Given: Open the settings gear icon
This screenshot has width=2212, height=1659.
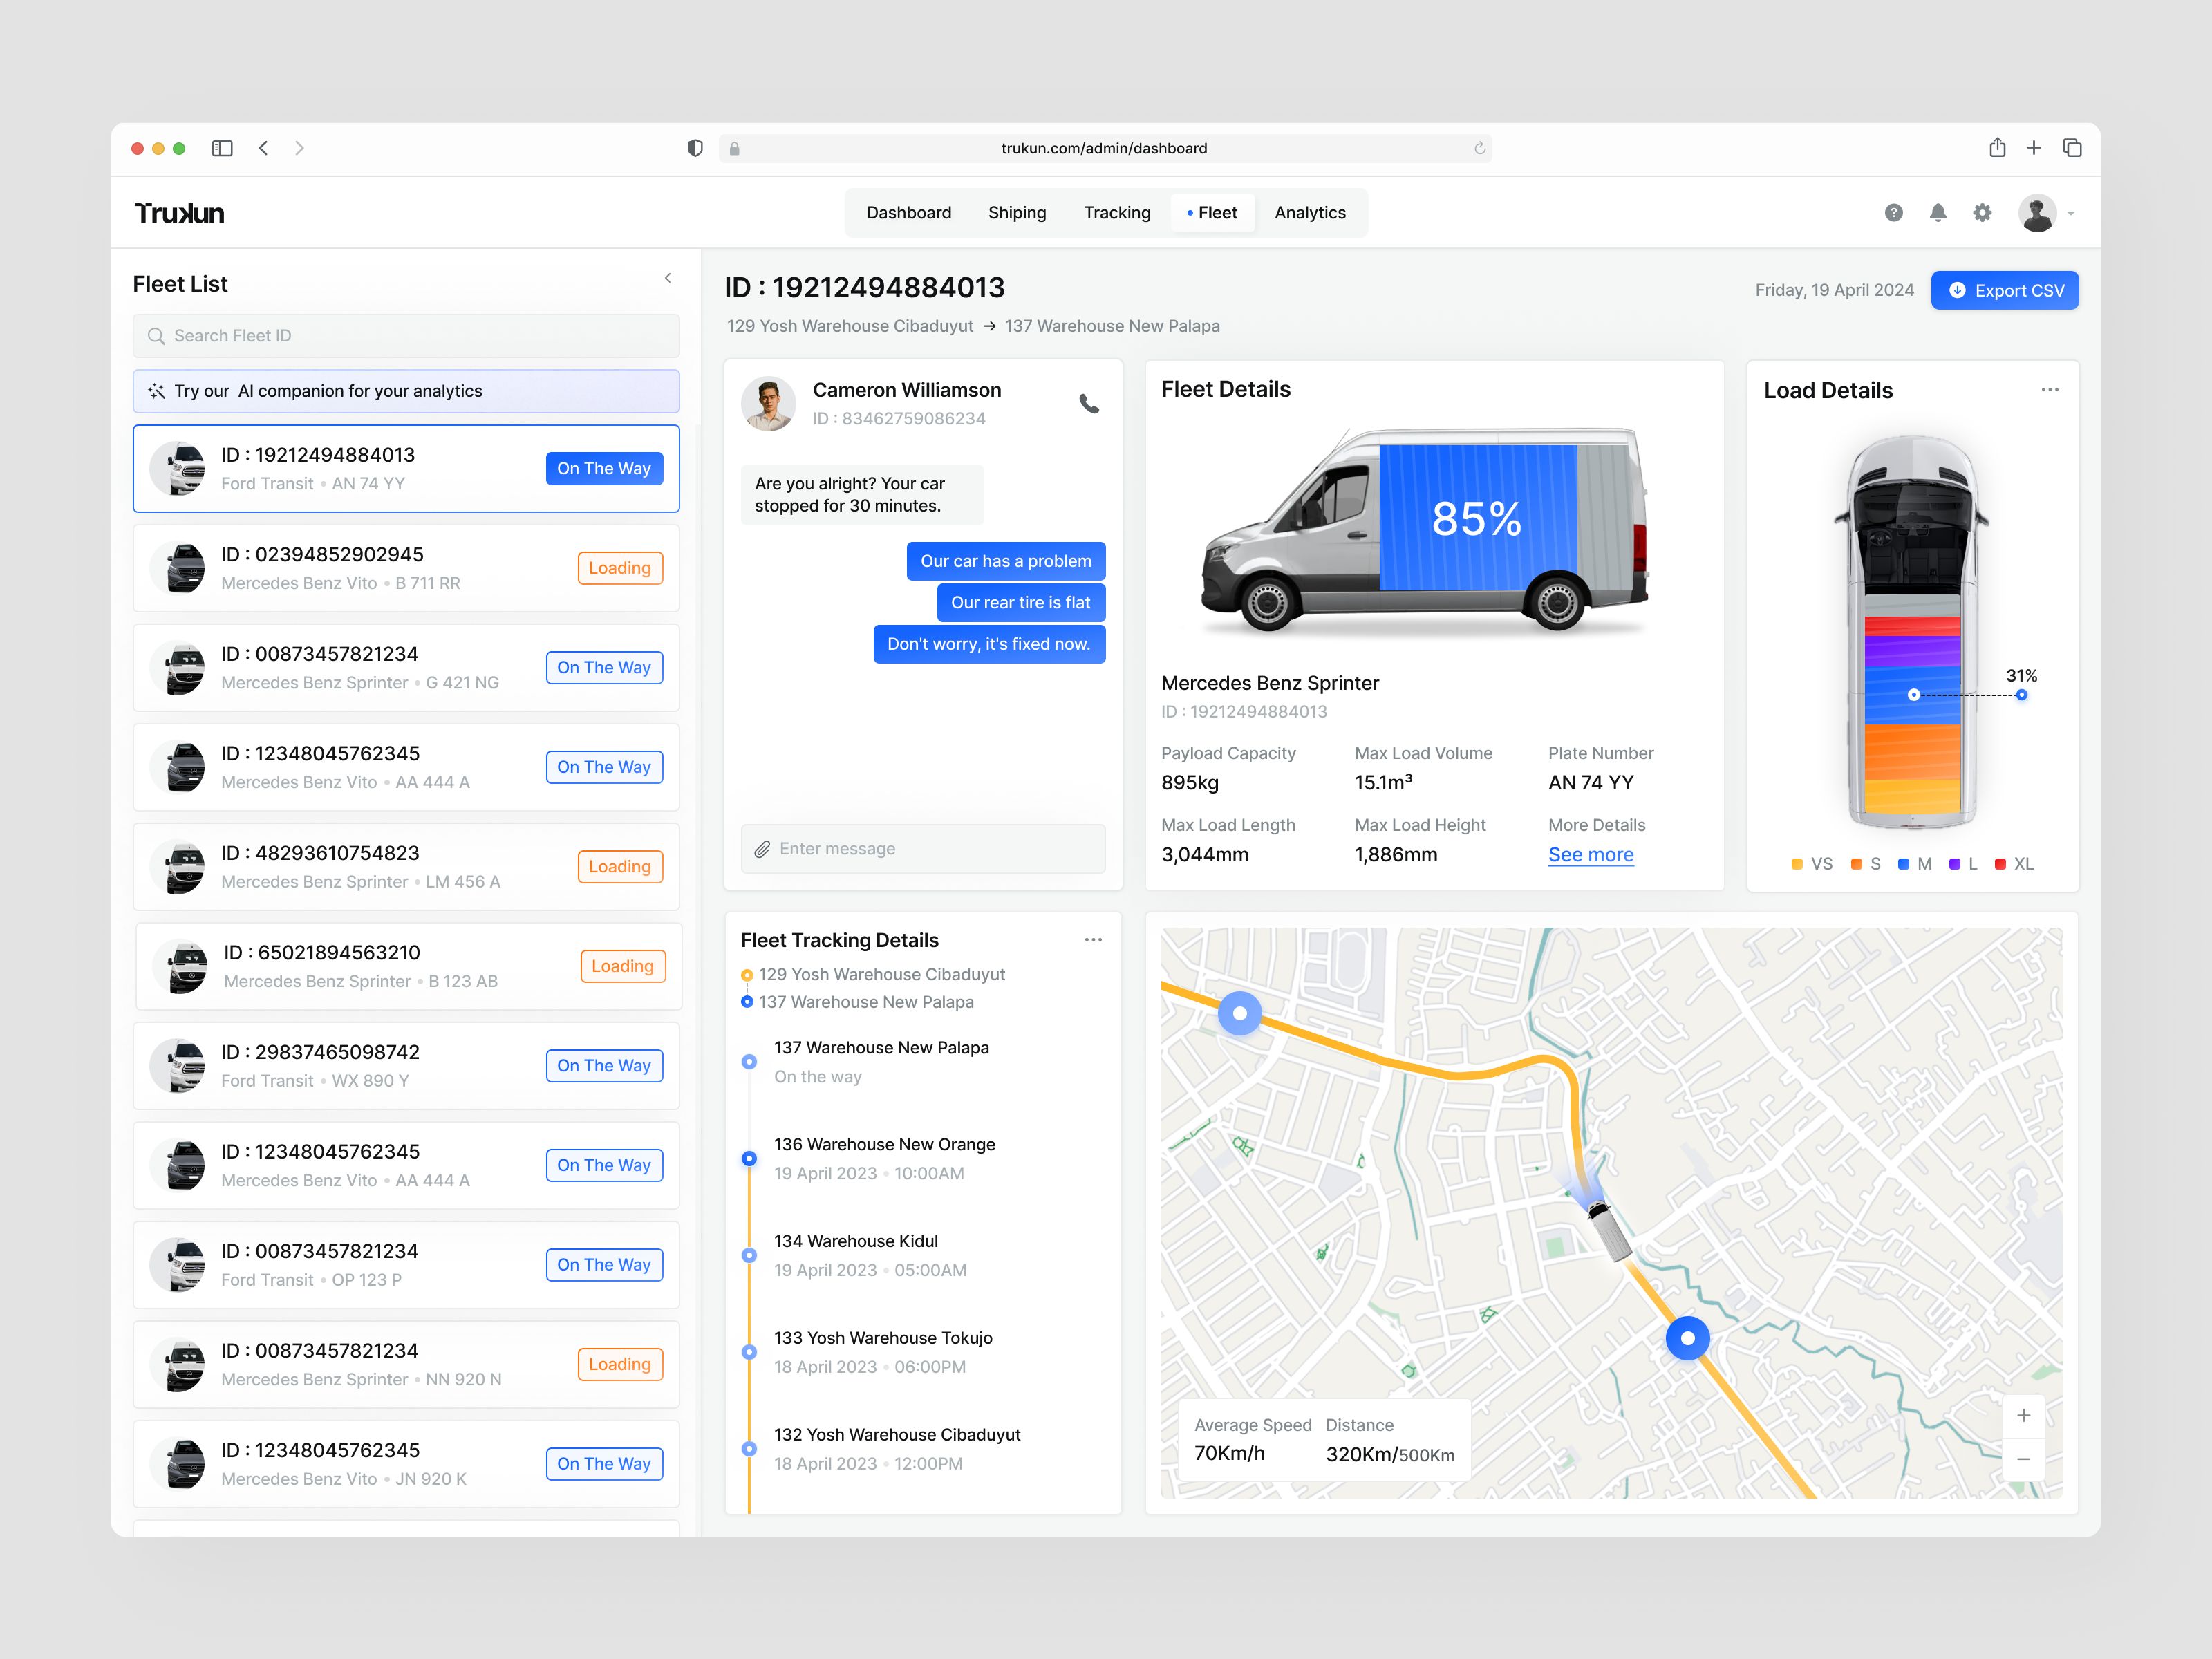Looking at the screenshot, I should [1982, 213].
